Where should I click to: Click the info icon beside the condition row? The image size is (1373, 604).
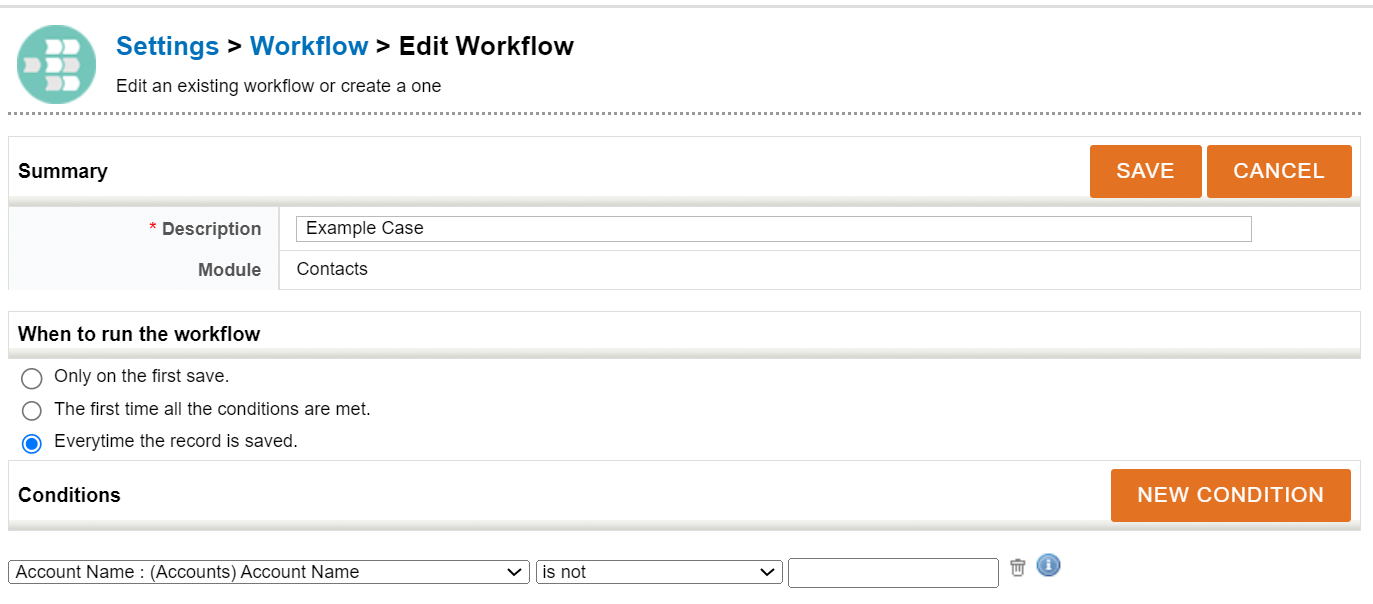[1047, 565]
